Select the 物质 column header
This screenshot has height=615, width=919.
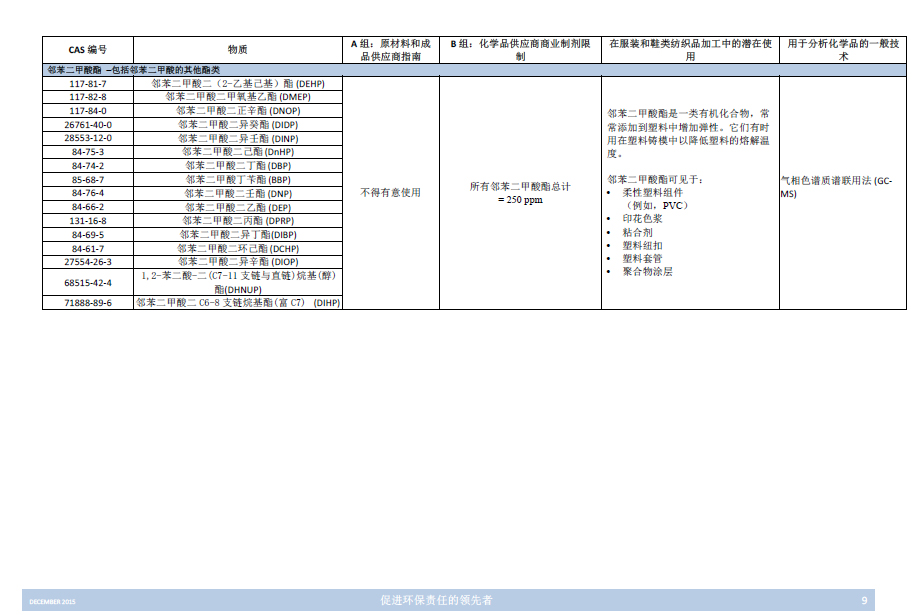click(x=237, y=50)
